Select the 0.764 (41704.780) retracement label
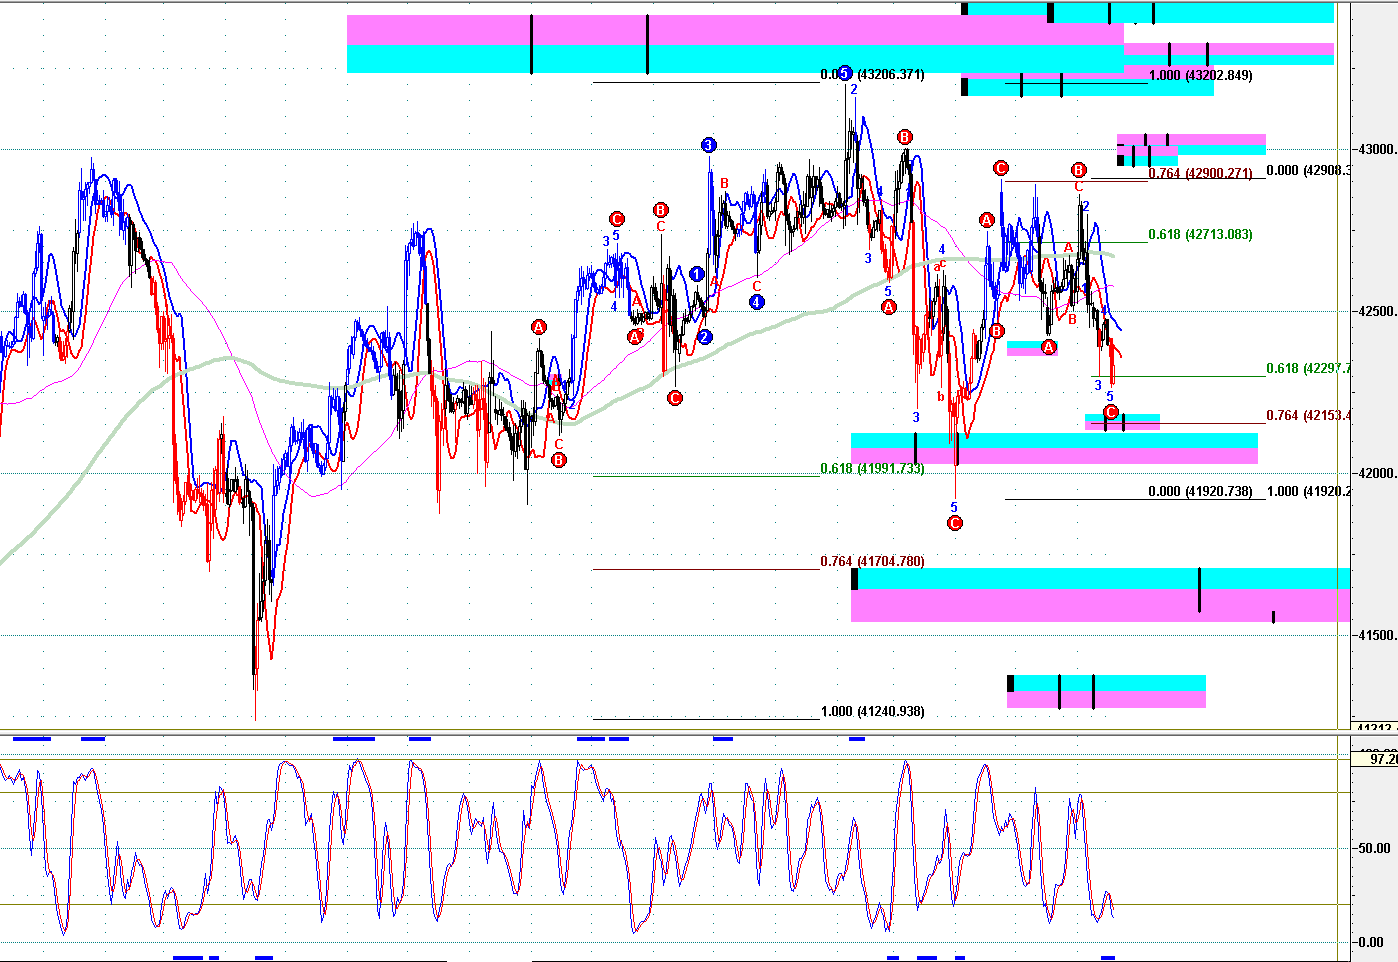This screenshot has height=962, width=1398. [x=872, y=562]
